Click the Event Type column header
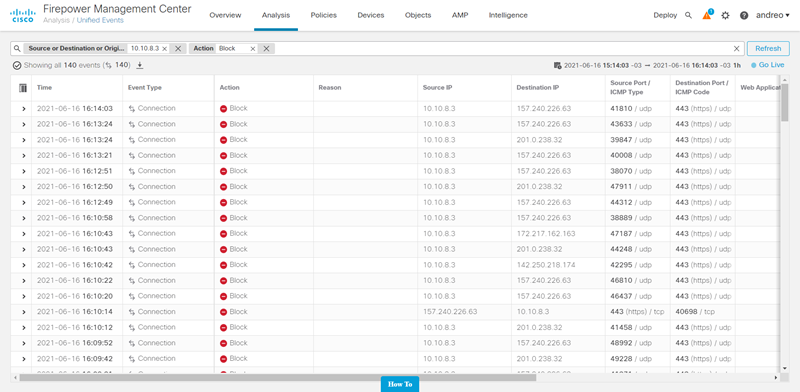This screenshot has height=392, width=800. point(145,88)
